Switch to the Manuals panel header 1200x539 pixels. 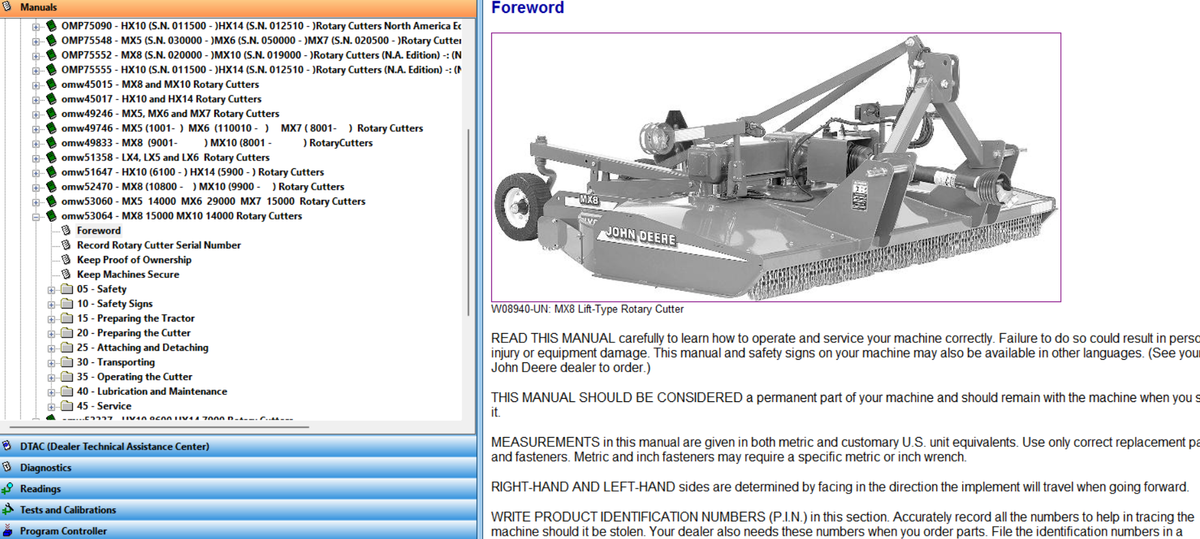(x=38, y=7)
